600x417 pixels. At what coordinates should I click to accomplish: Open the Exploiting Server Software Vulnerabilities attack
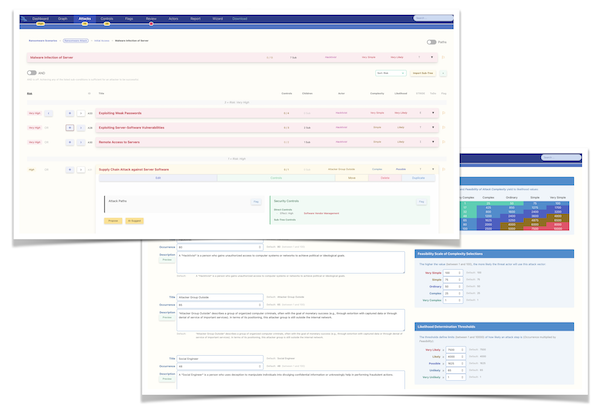pos(152,128)
